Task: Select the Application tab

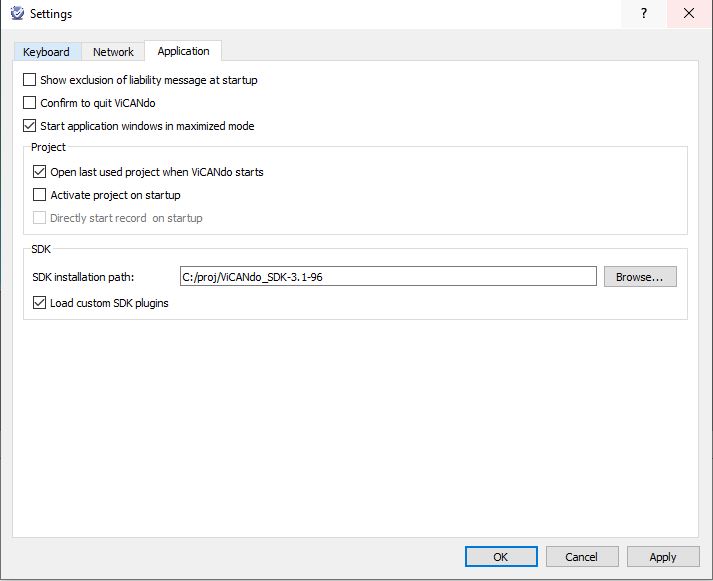Action: coord(183,51)
